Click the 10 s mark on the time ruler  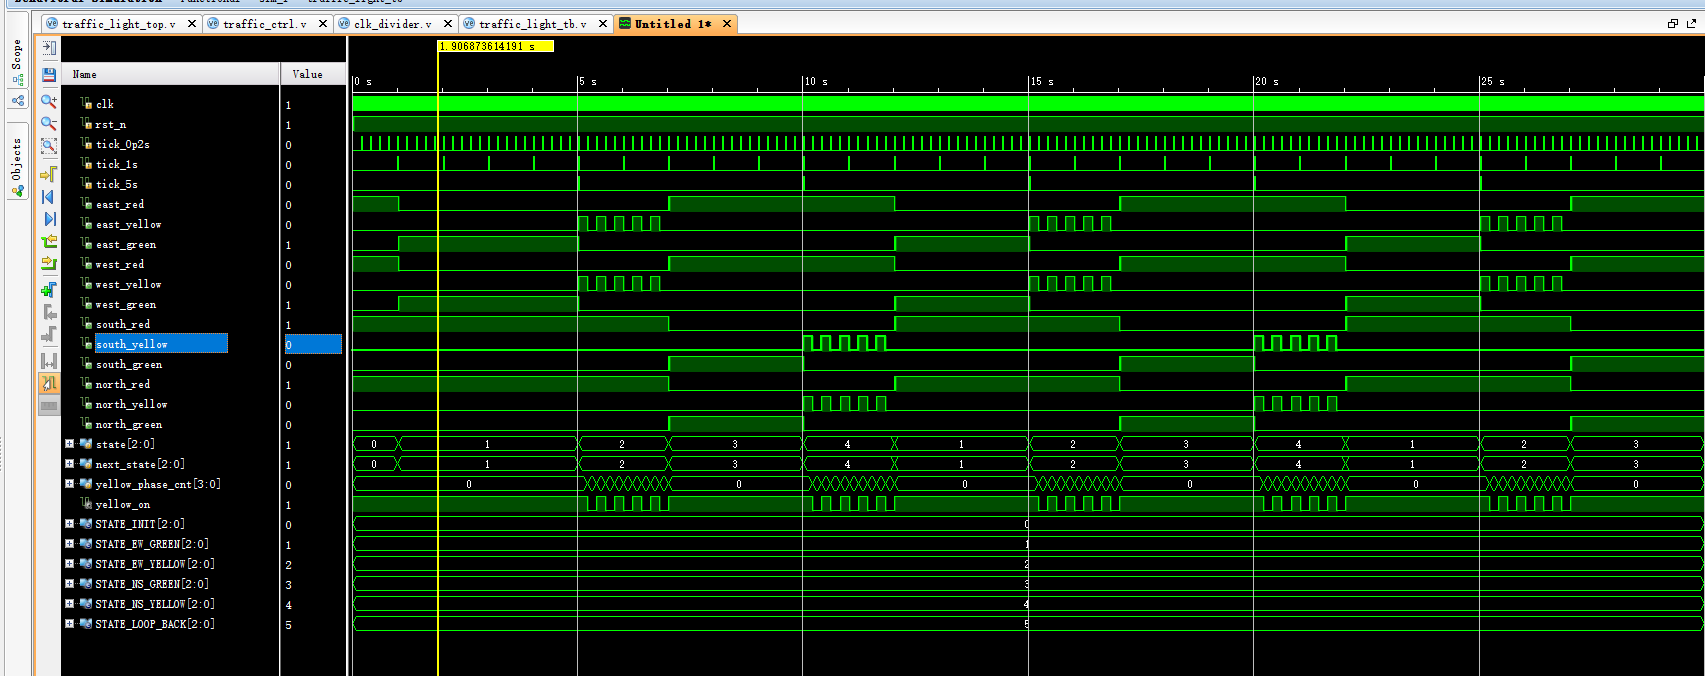817,82
